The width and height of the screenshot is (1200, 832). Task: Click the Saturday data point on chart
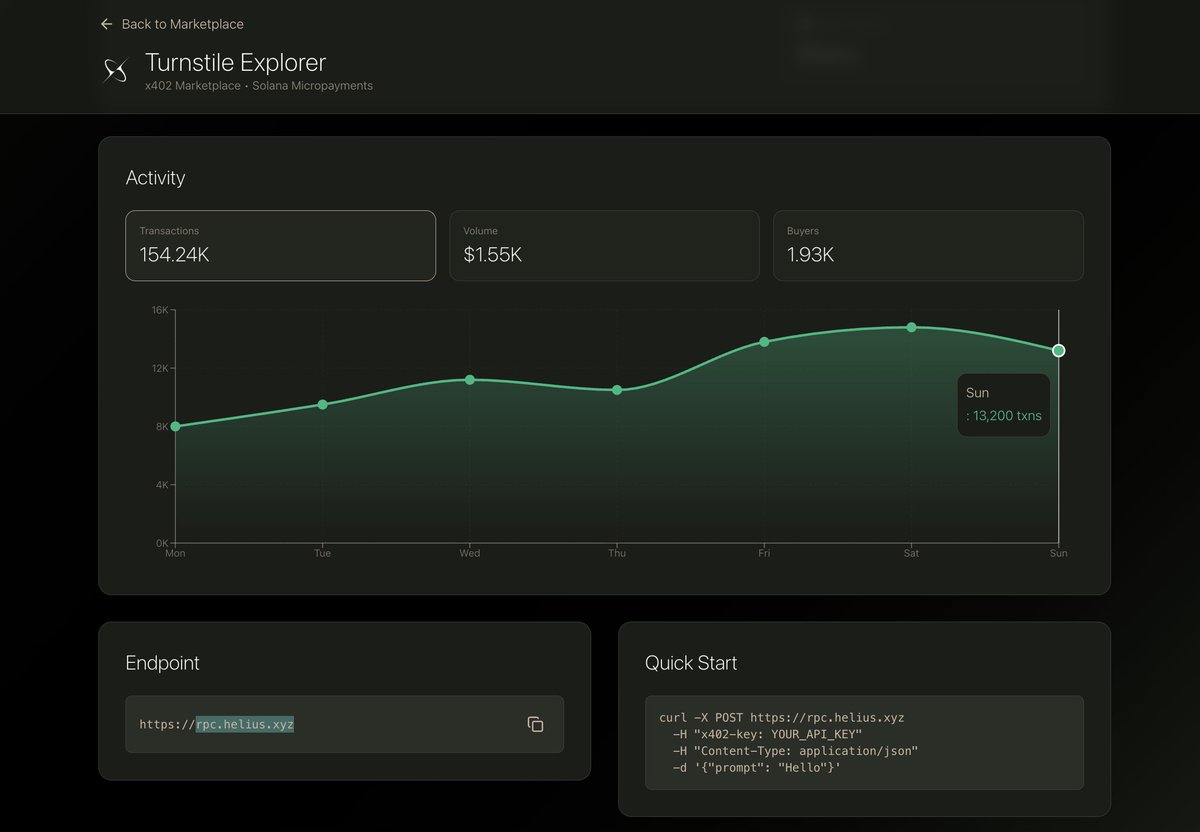coord(911,327)
